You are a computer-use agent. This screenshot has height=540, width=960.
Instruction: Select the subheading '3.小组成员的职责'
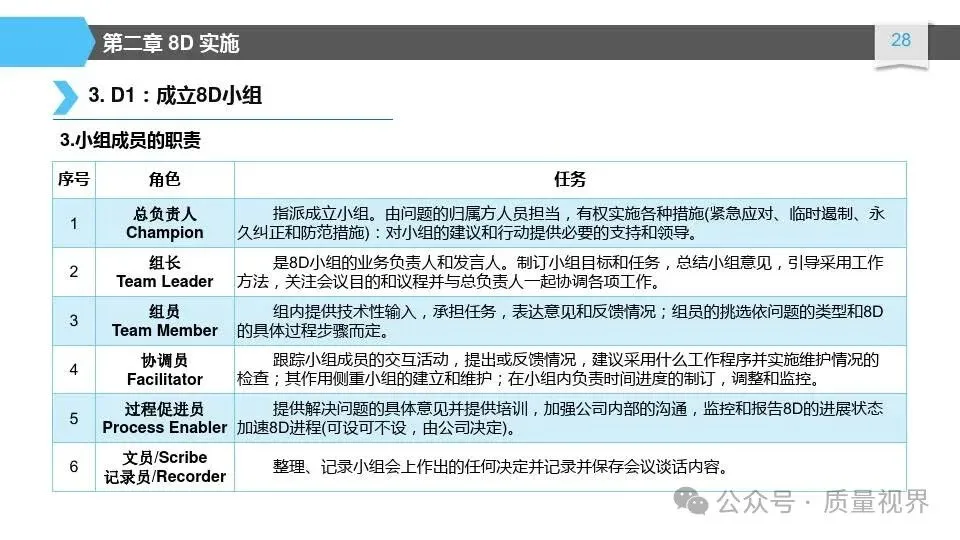[130, 140]
